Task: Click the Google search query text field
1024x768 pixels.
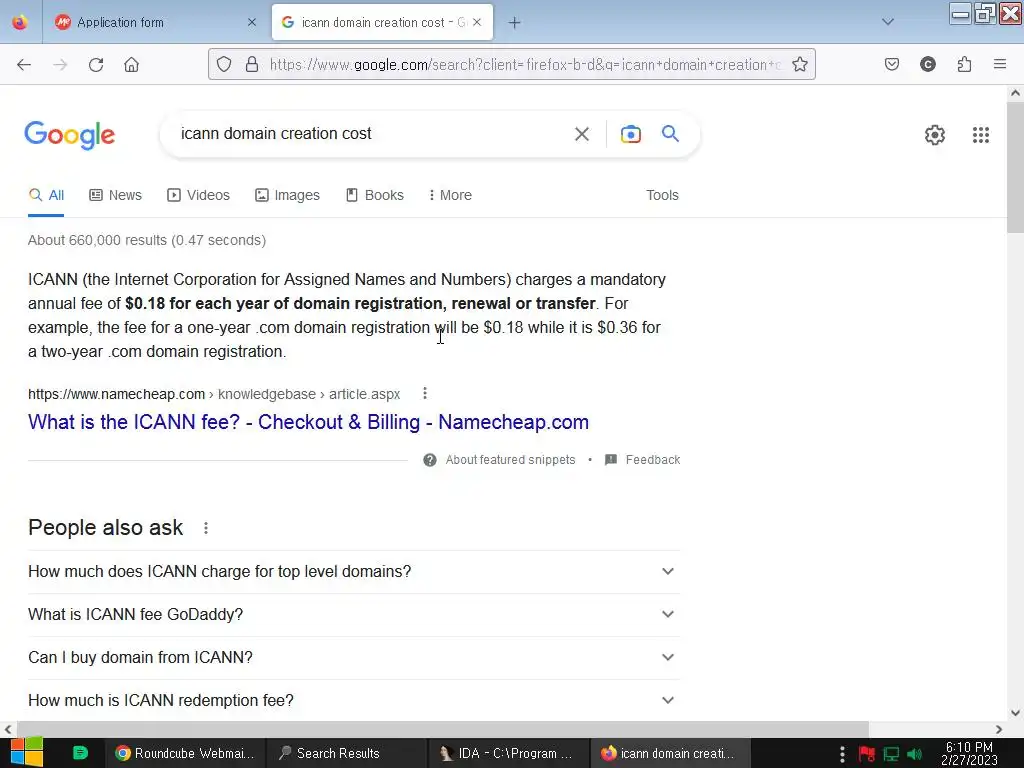Action: (x=372, y=134)
